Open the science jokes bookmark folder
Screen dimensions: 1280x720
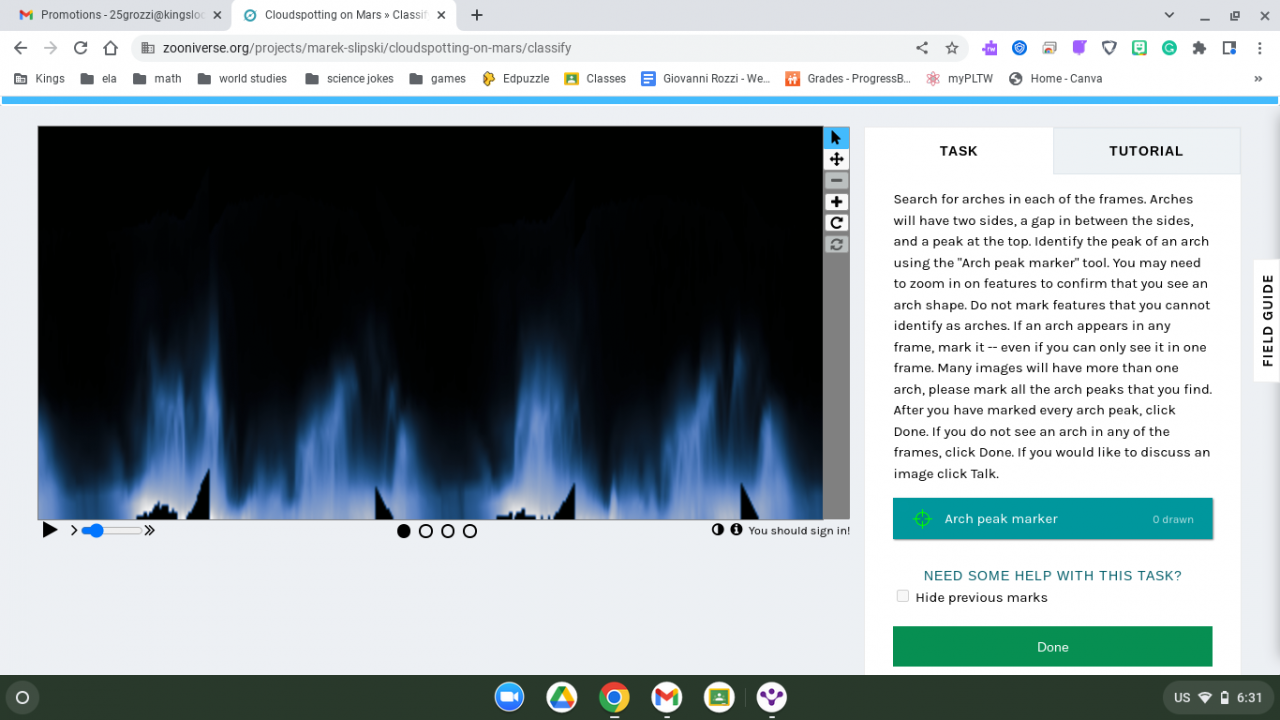point(350,78)
